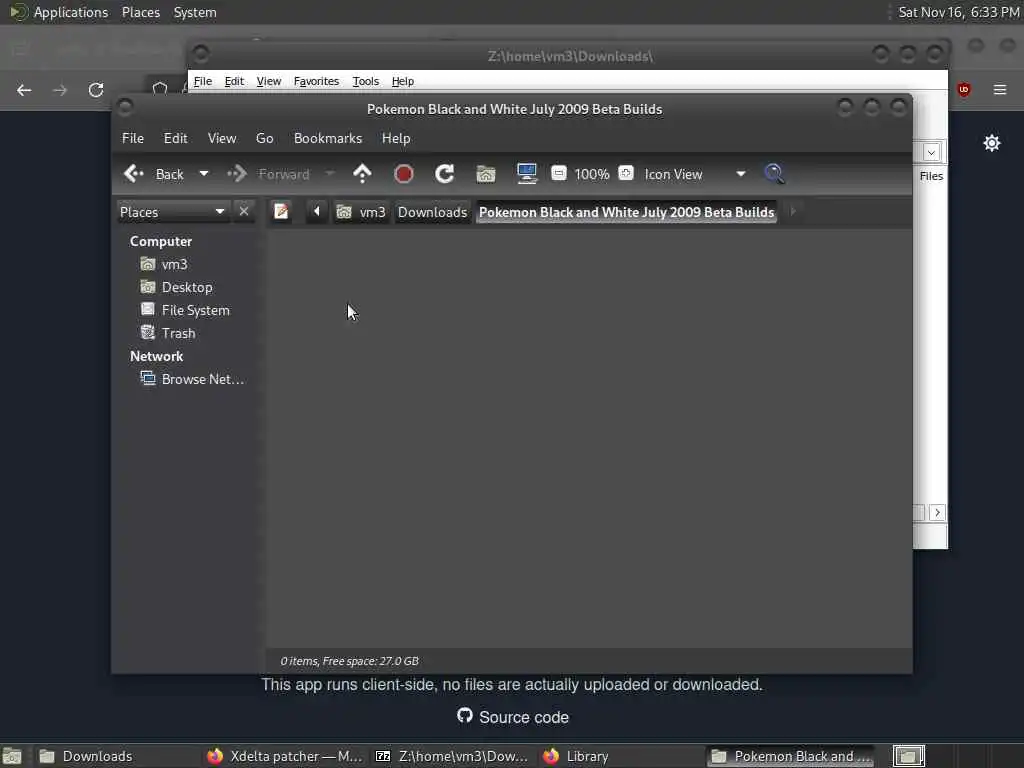The height and width of the screenshot is (768, 1024).
Task: Open the Go menu
Action: [264, 138]
